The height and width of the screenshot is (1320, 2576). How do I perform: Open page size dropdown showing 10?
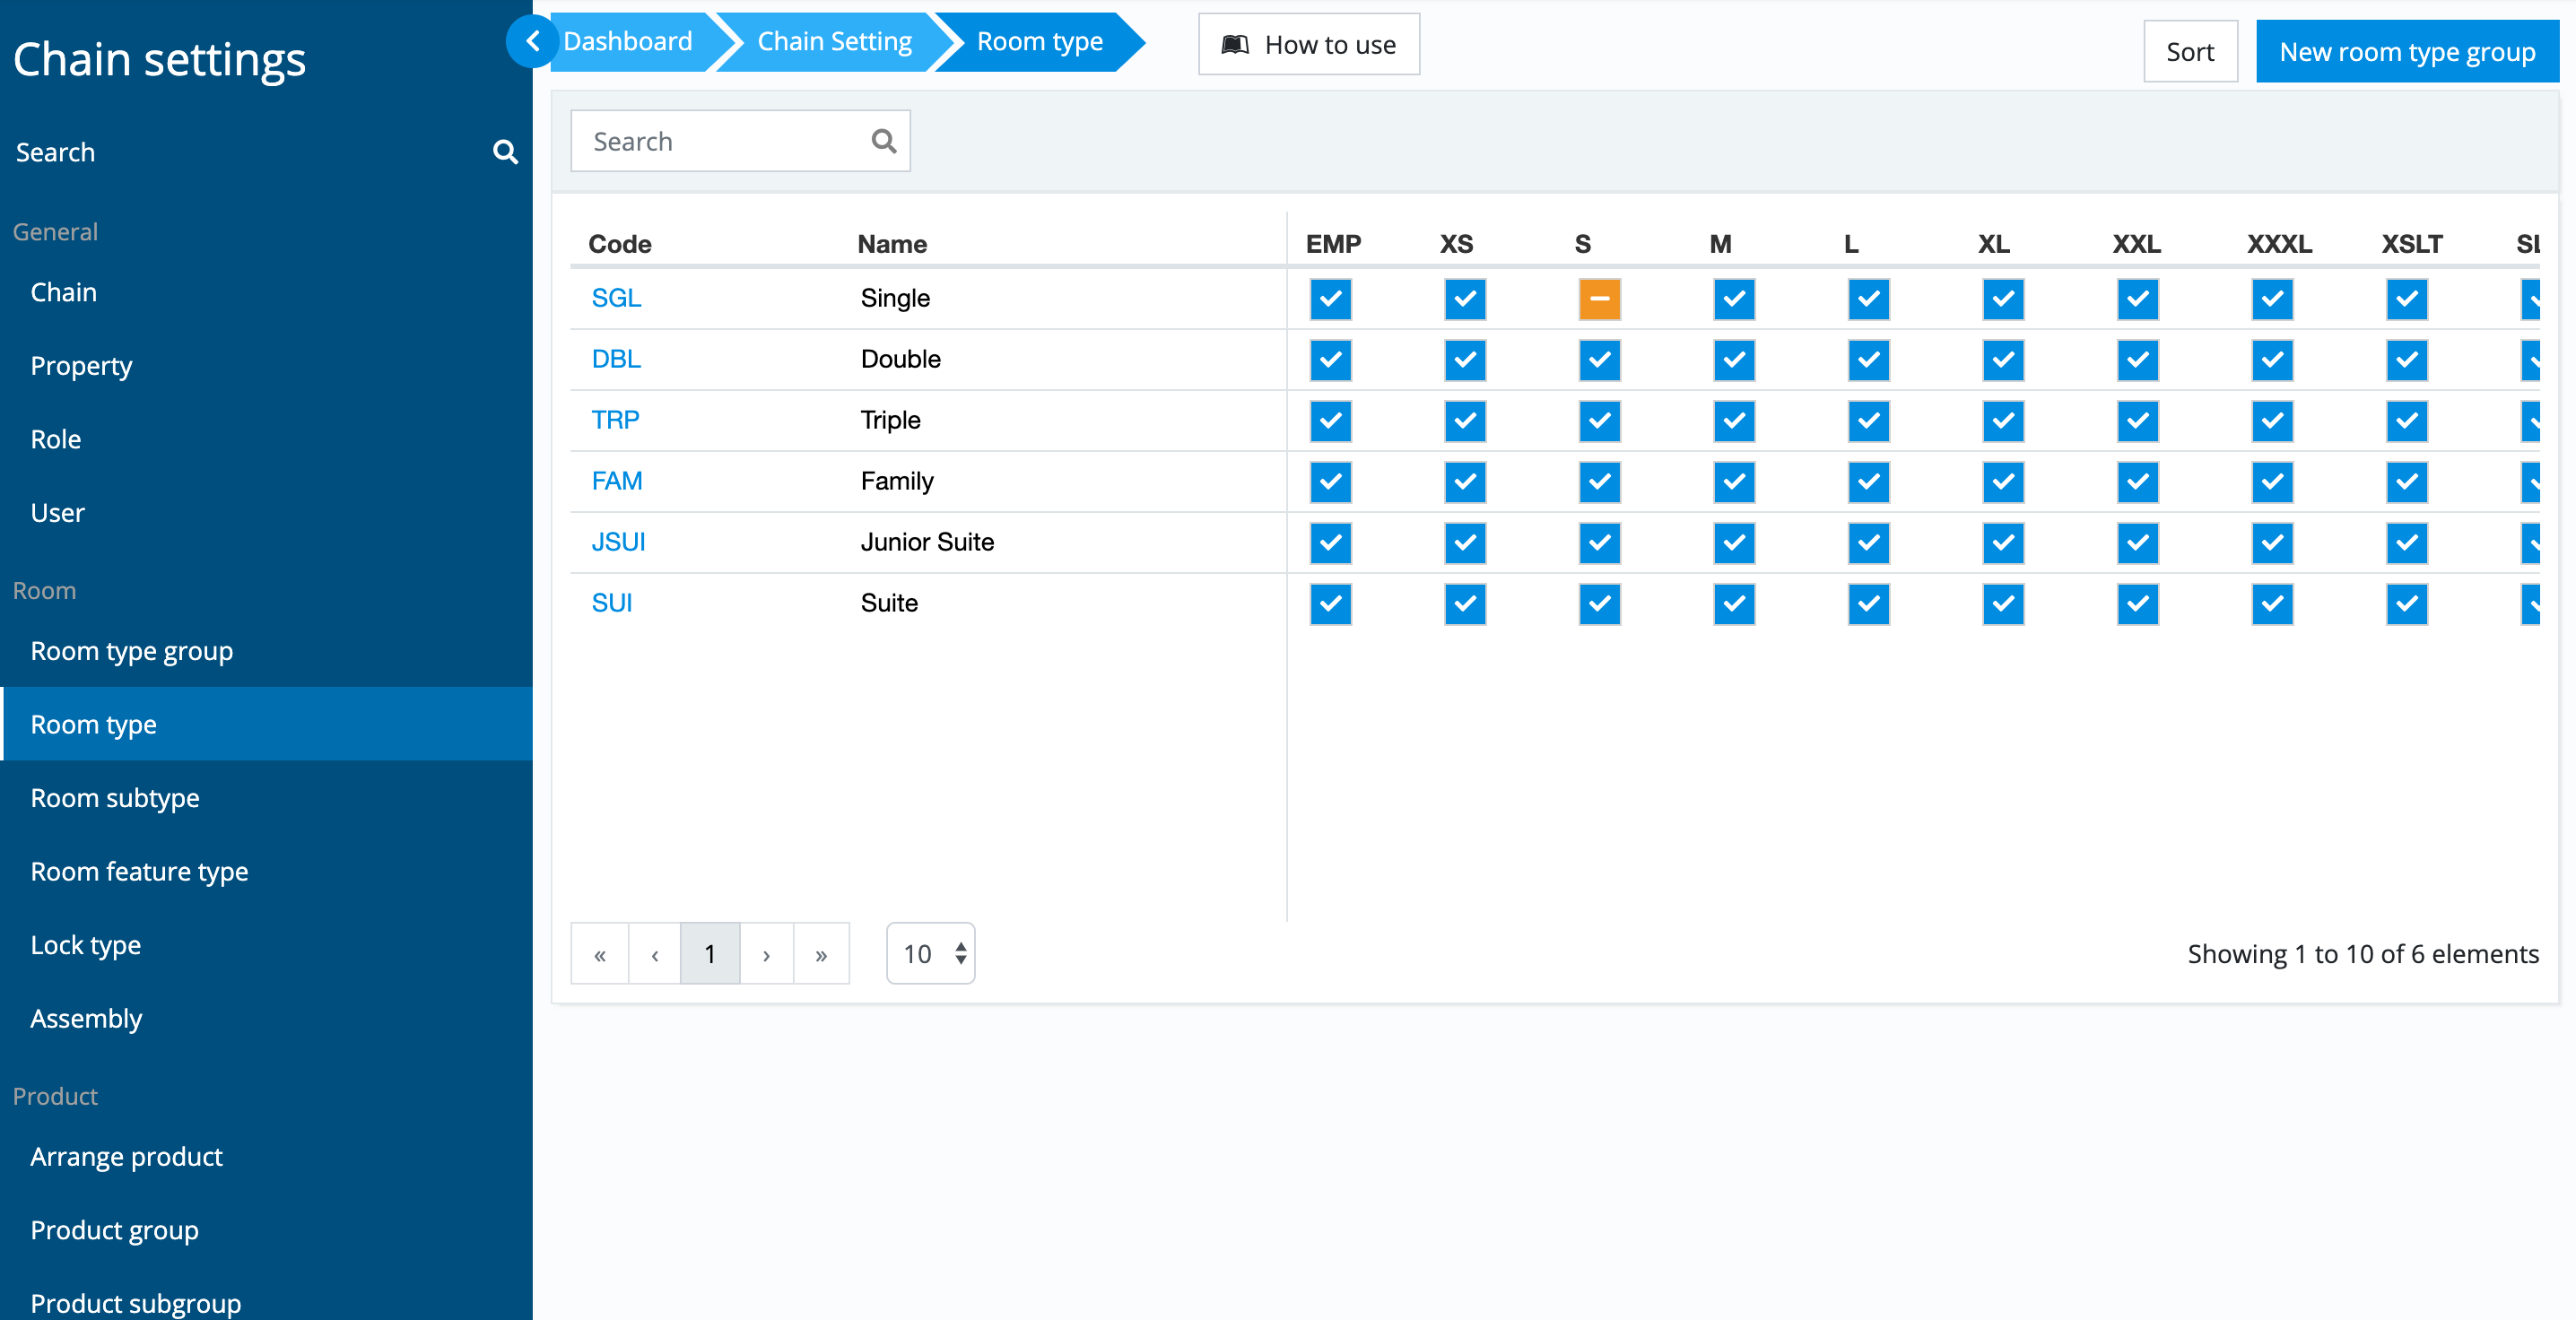(930, 954)
